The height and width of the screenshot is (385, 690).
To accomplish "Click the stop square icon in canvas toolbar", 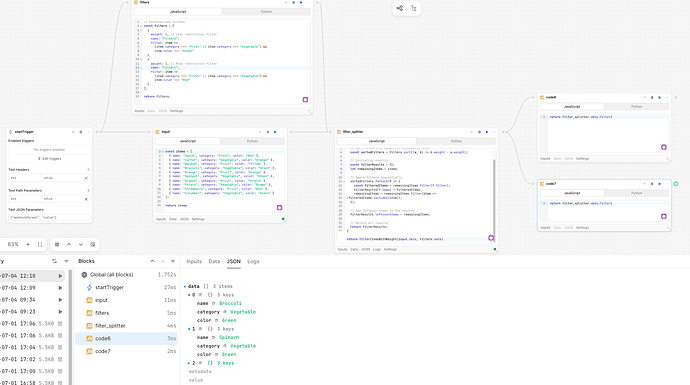I will [57, 244].
